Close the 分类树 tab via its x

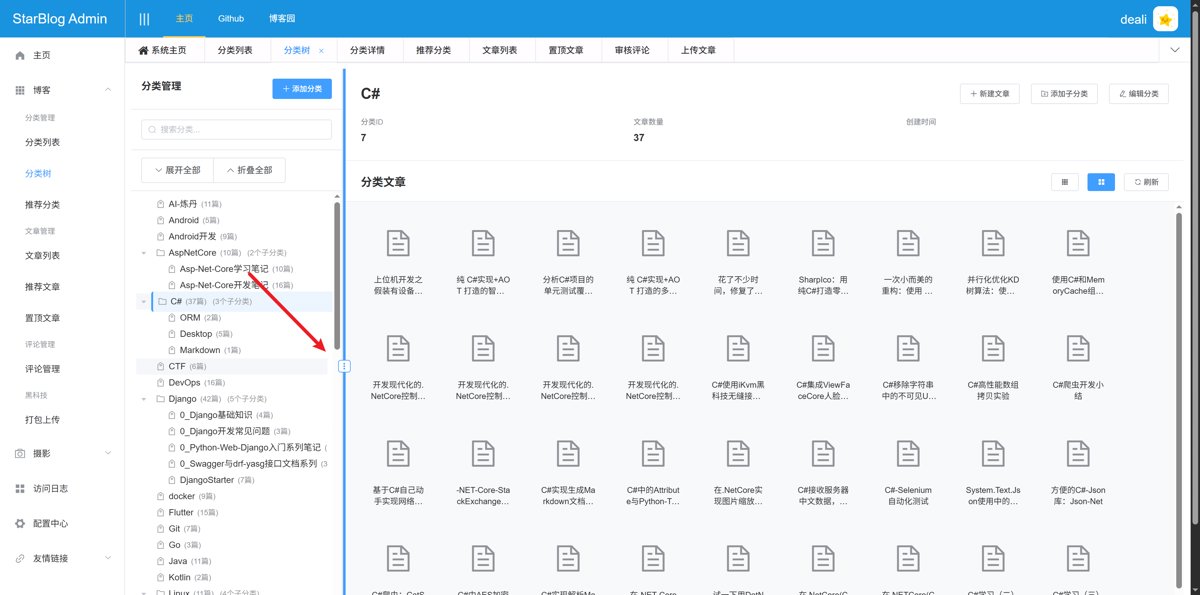321,50
